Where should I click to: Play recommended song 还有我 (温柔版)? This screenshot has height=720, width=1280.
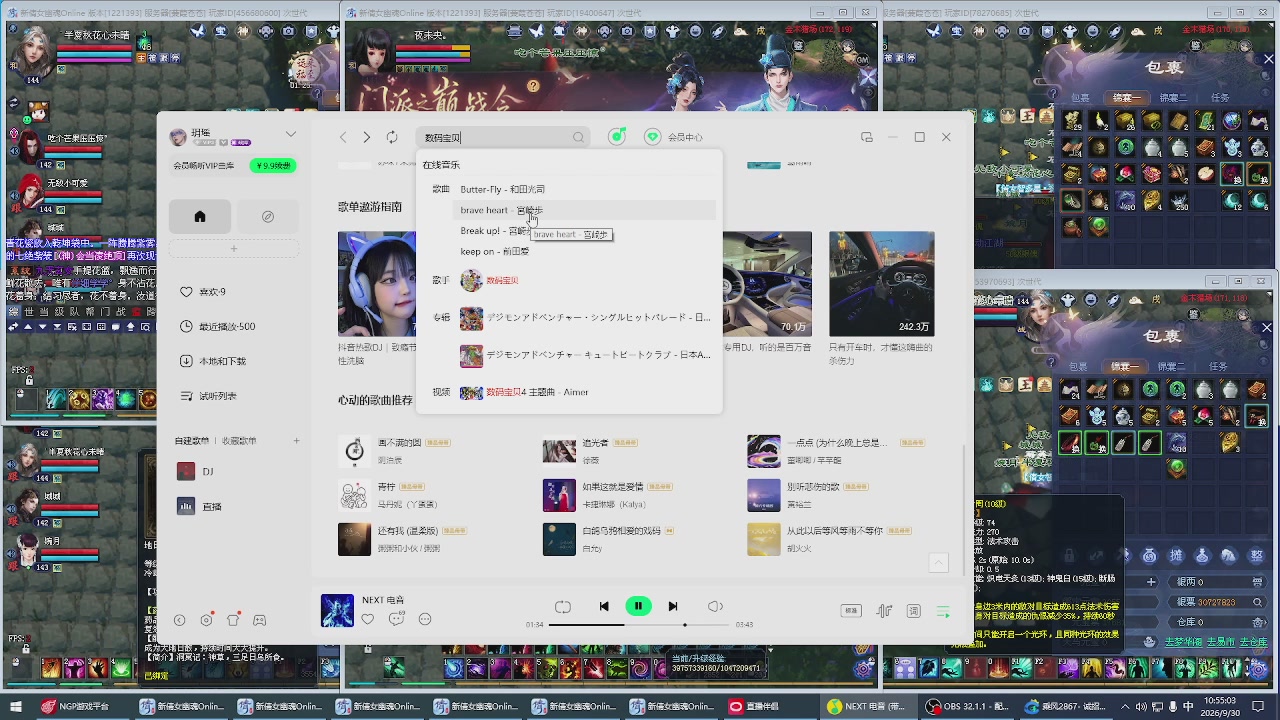(408, 531)
